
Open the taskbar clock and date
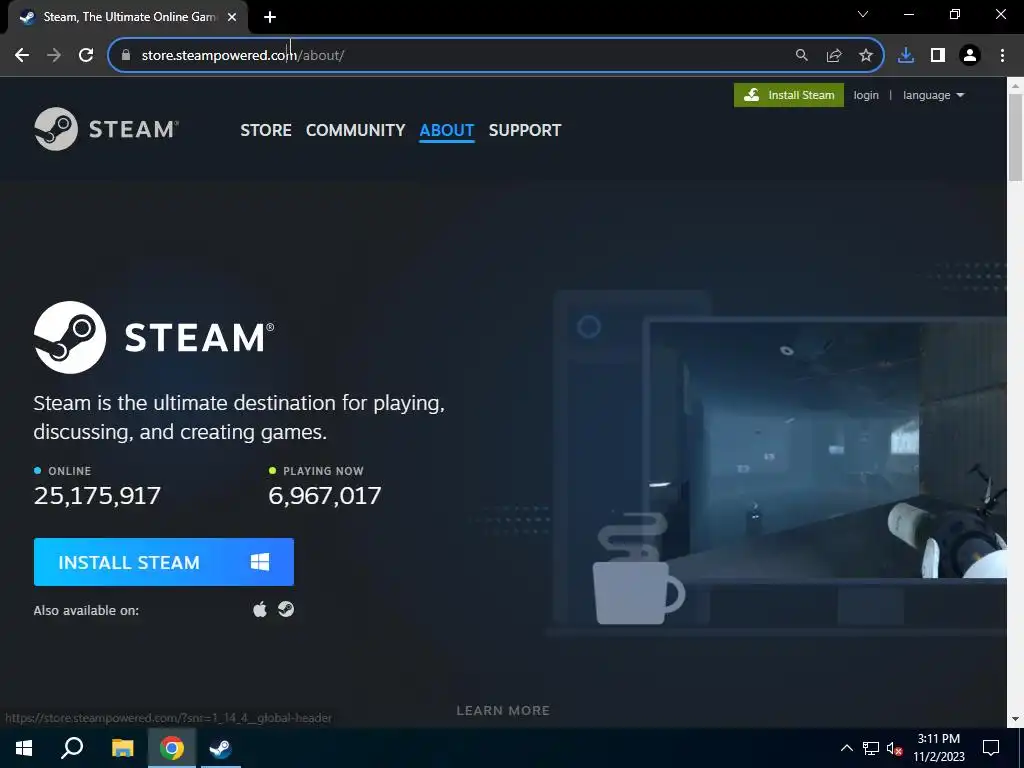coord(939,748)
